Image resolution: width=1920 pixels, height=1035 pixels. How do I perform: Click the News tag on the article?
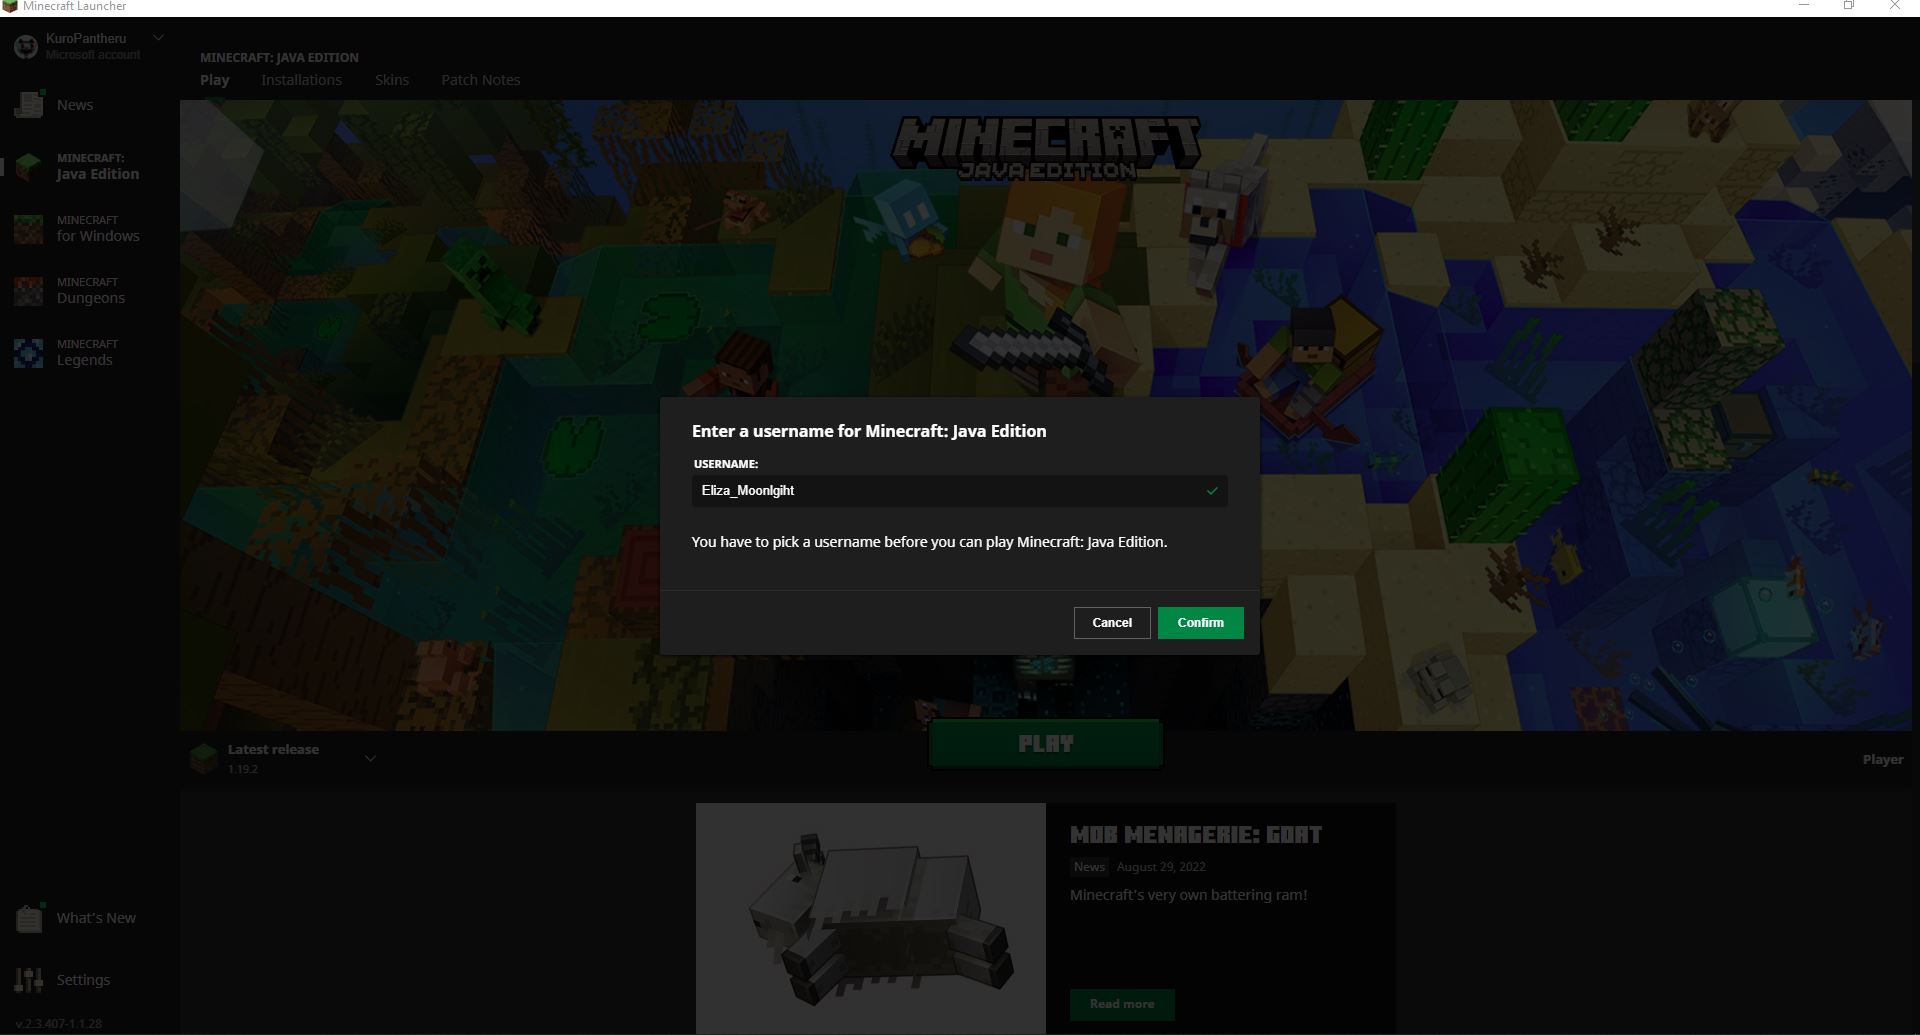[1089, 867]
